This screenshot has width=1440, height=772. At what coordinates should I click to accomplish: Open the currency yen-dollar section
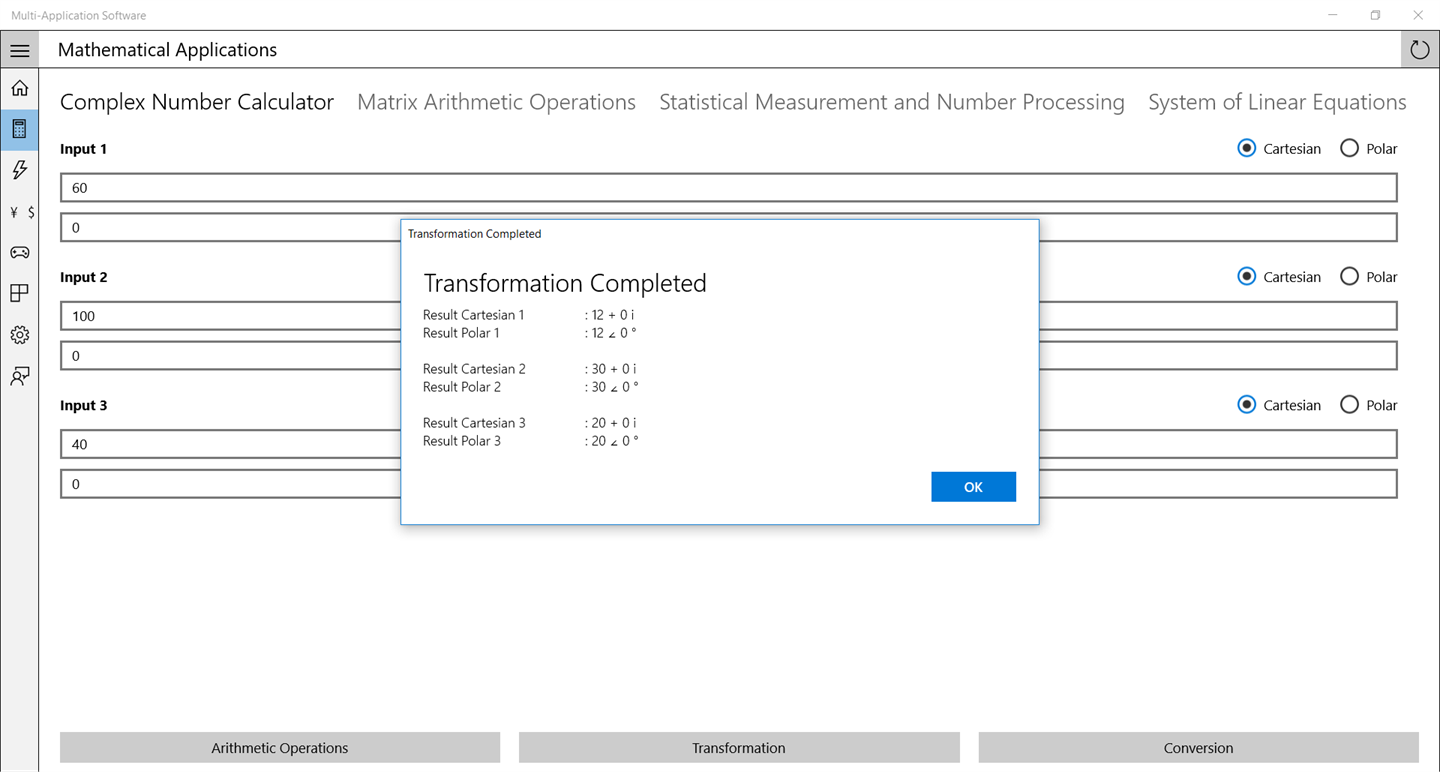[x=19, y=212]
